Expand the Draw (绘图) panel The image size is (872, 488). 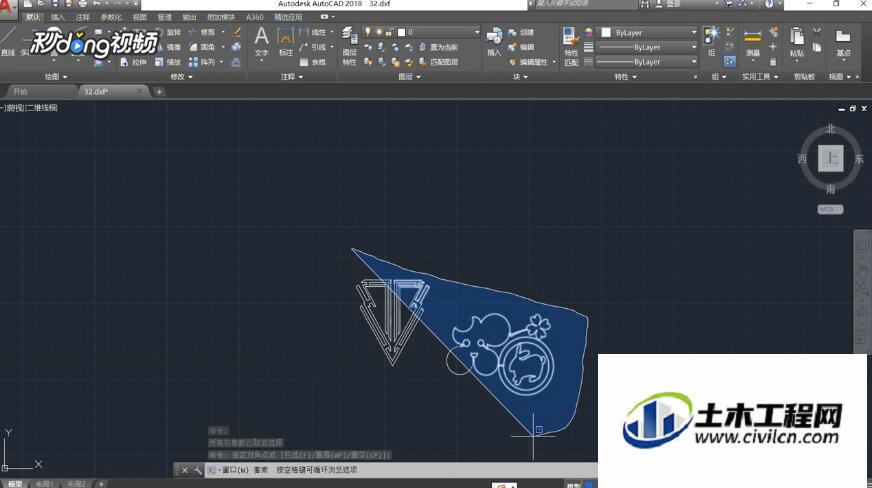coord(56,77)
